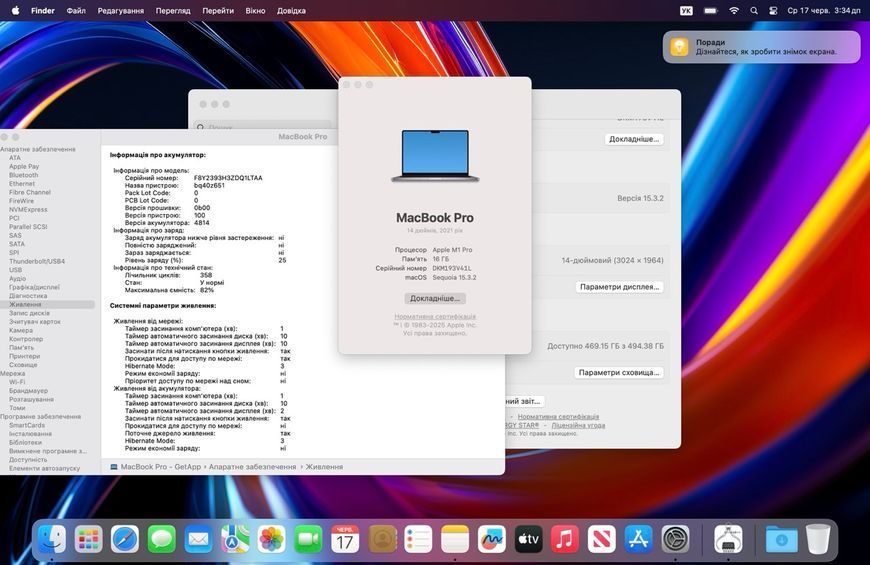Select Графіка/дисплеї in the sidebar

34,287
